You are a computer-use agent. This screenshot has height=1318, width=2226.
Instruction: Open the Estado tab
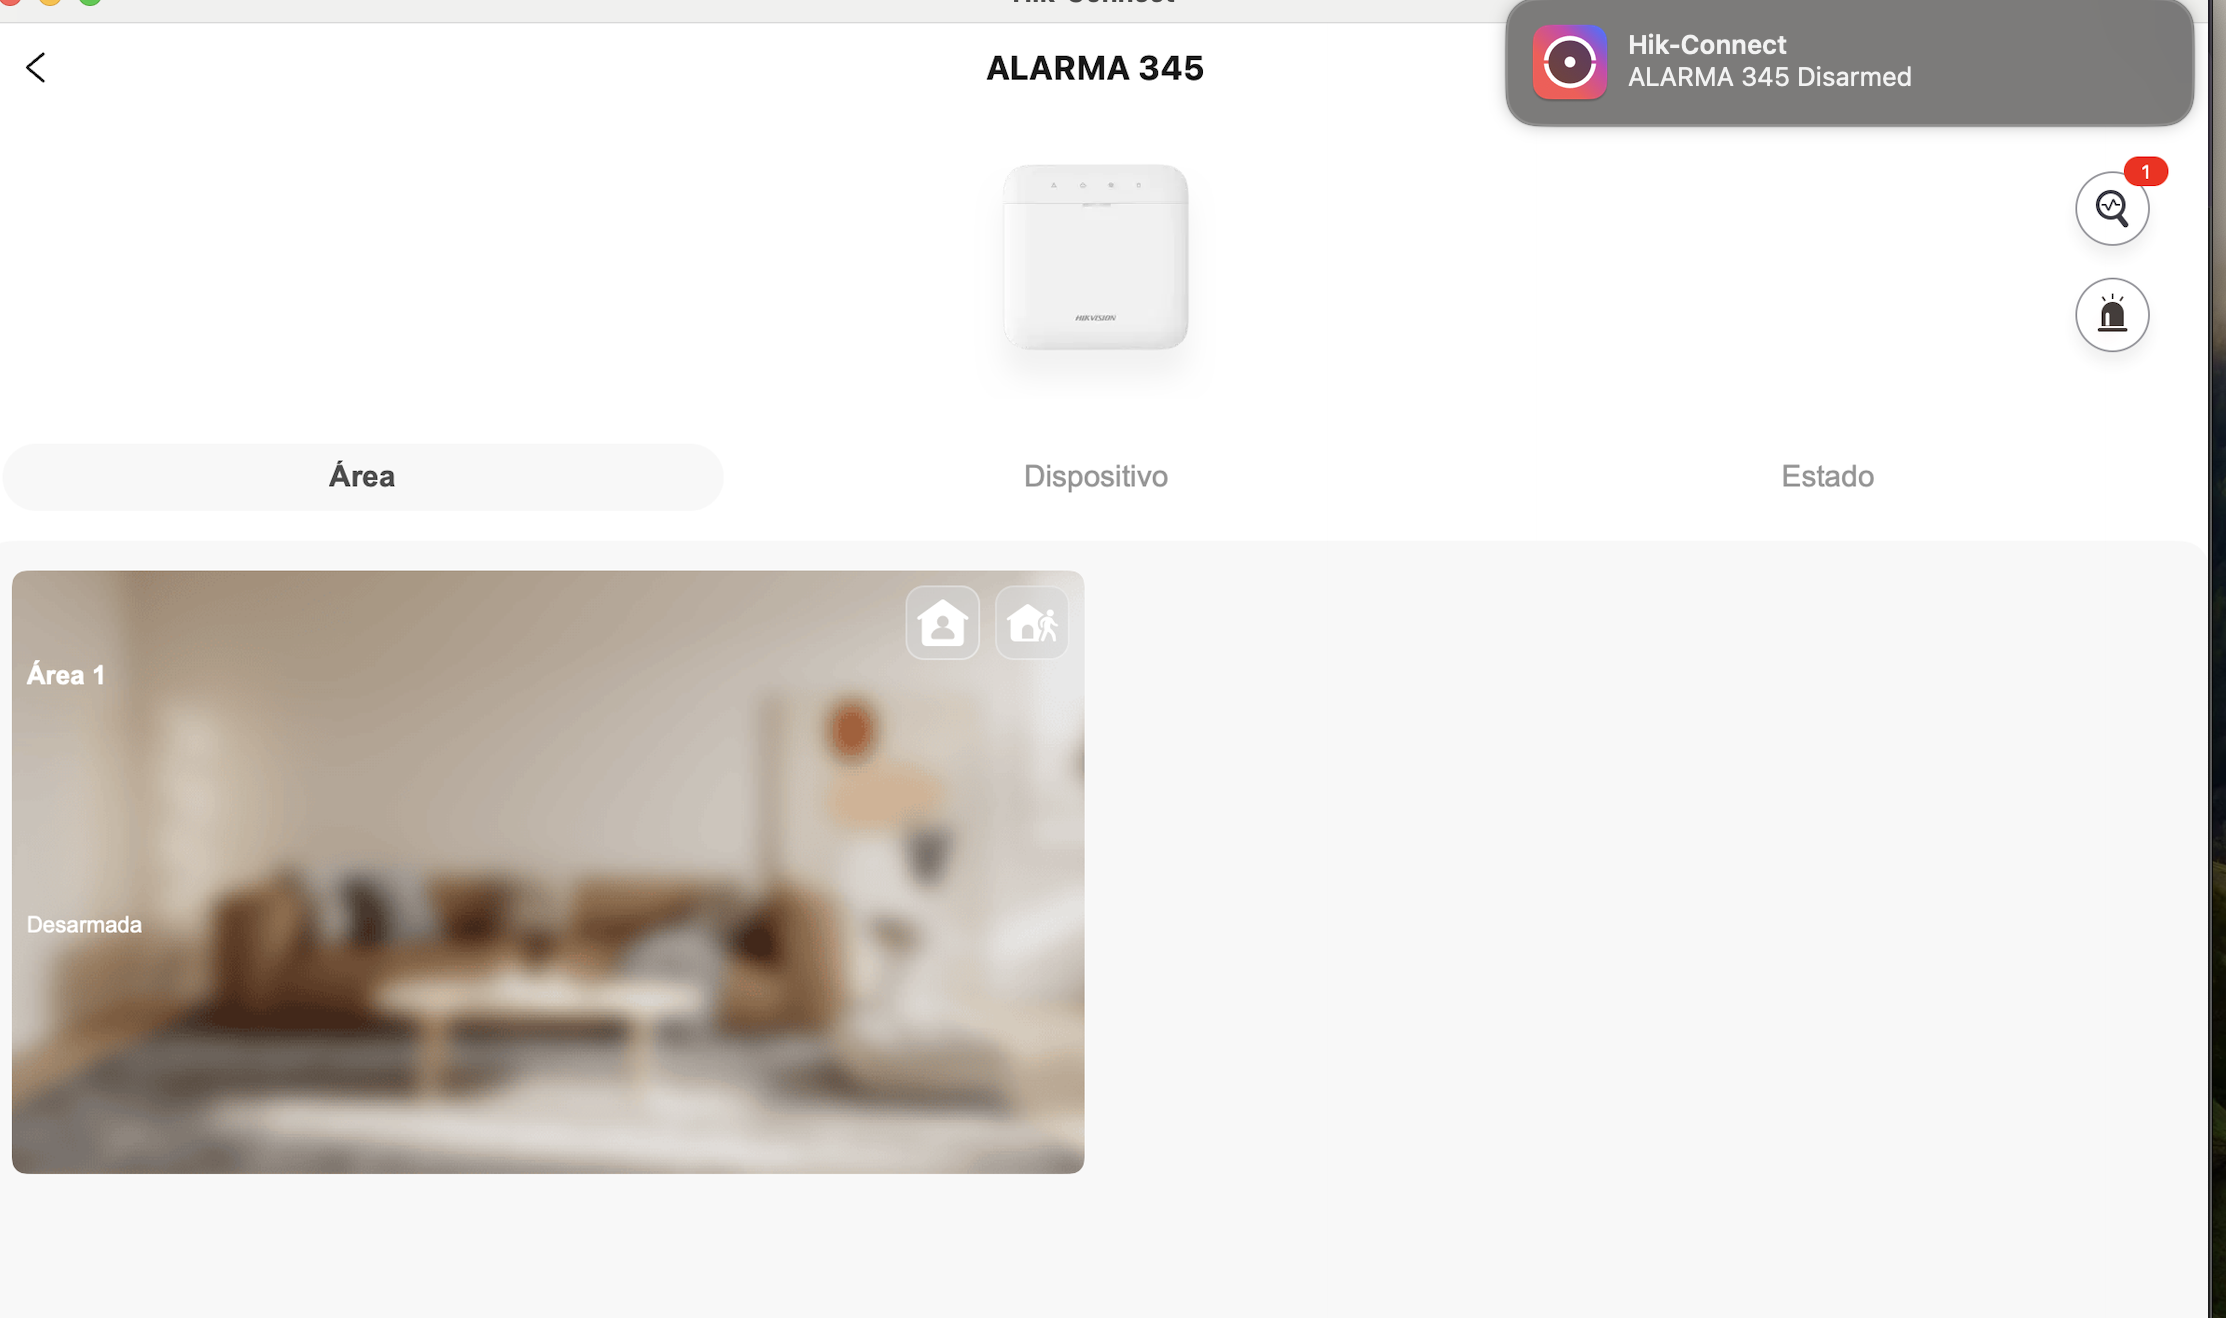pos(1827,477)
